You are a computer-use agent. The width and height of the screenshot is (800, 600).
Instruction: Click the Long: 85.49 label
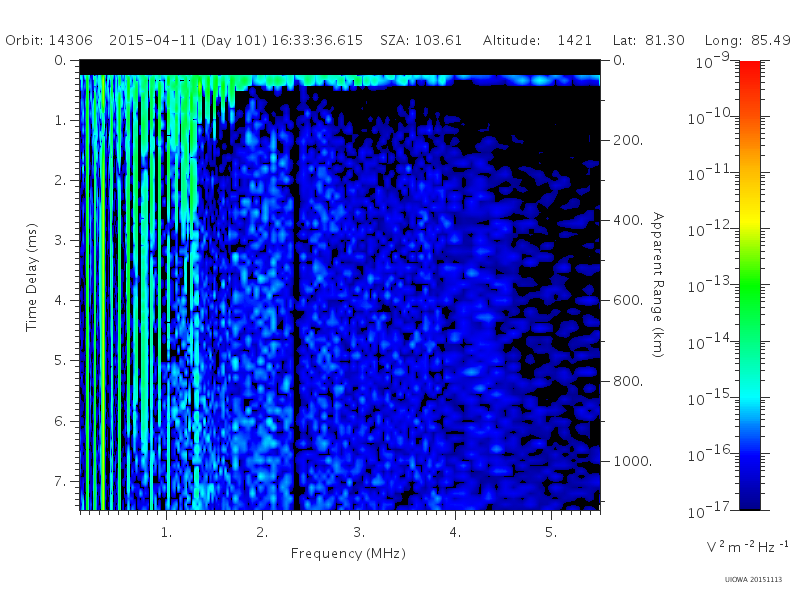click(x=747, y=41)
